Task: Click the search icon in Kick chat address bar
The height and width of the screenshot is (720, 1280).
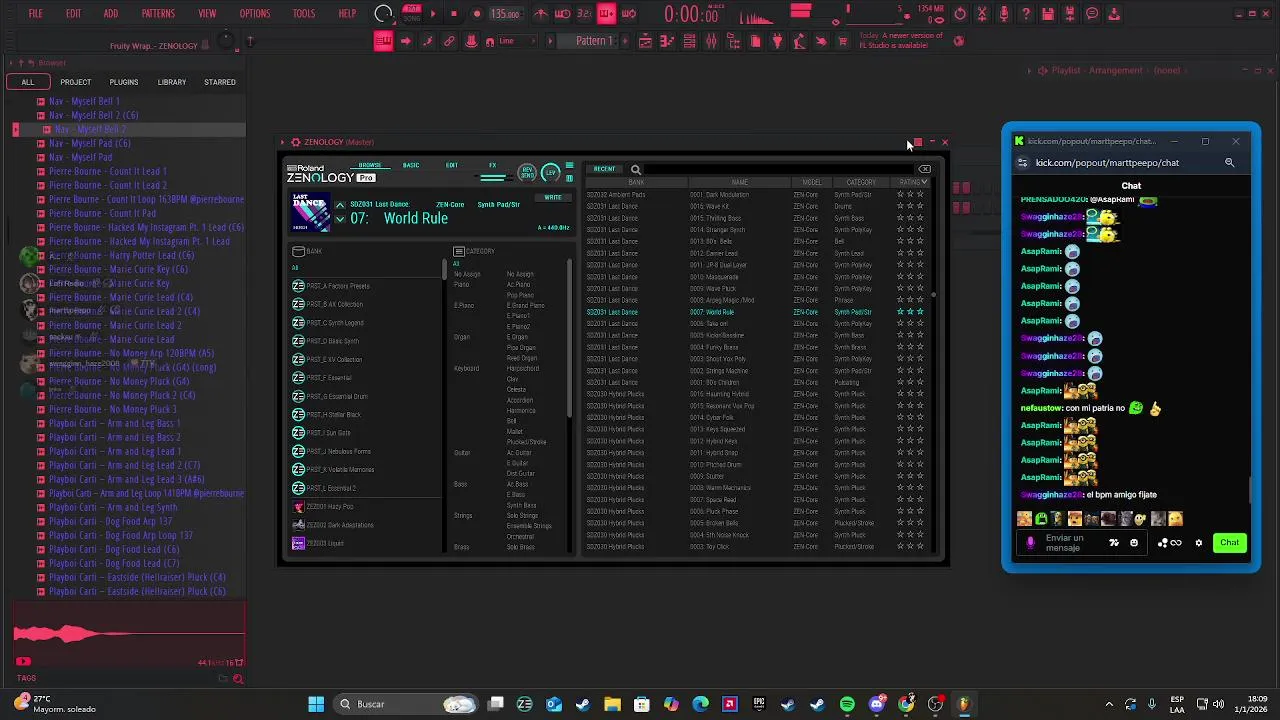Action: click(1230, 163)
